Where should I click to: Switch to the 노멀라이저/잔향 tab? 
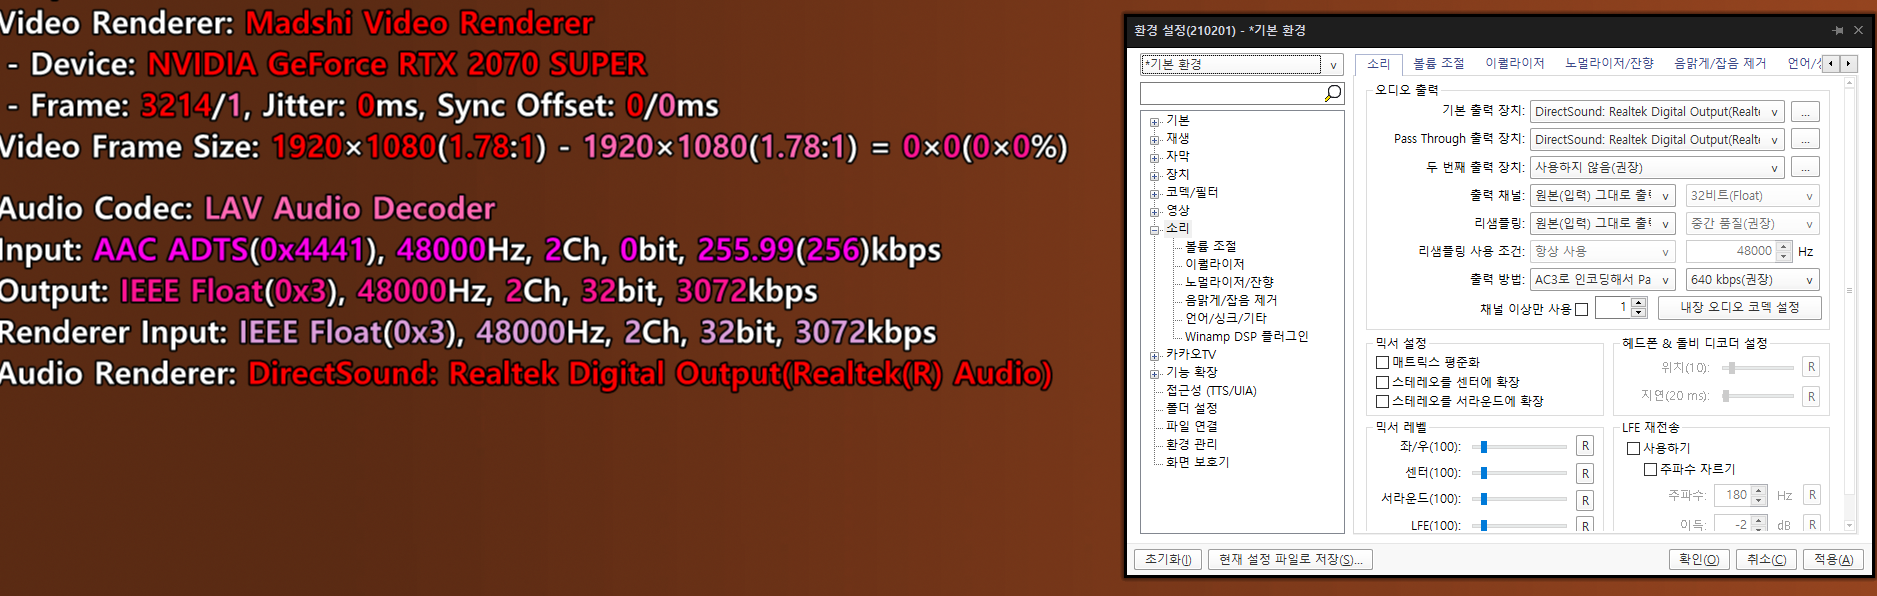point(1609,63)
